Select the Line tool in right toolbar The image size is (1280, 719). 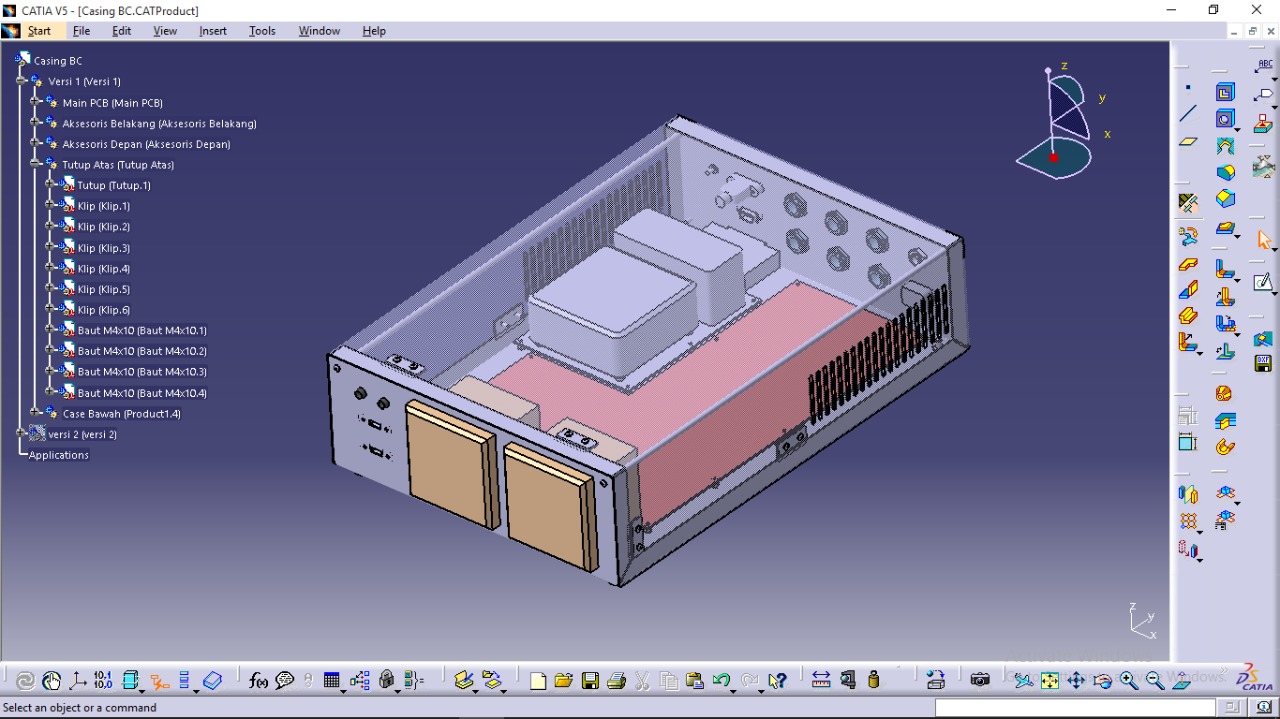[1188, 115]
